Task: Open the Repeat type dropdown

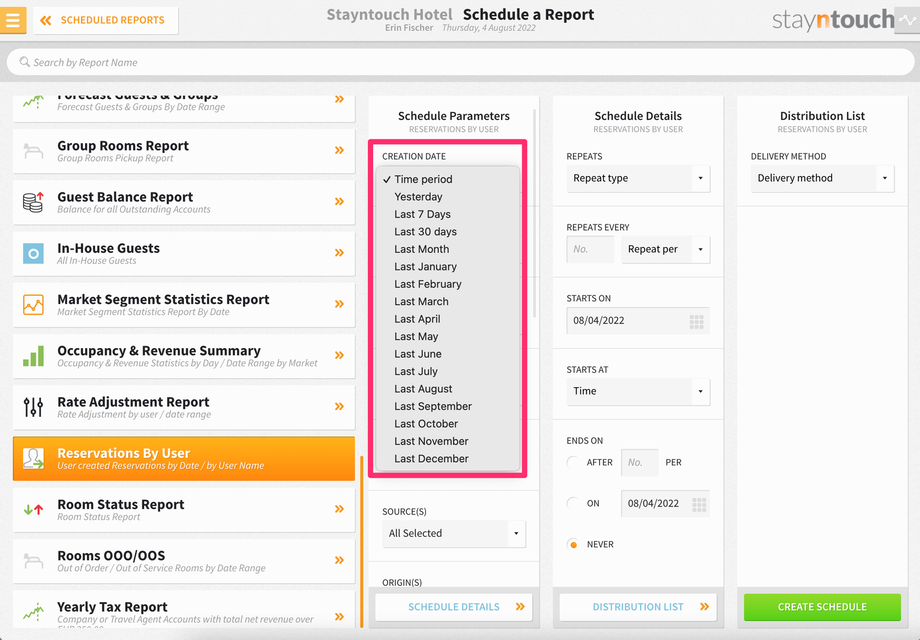Action: click(x=638, y=178)
